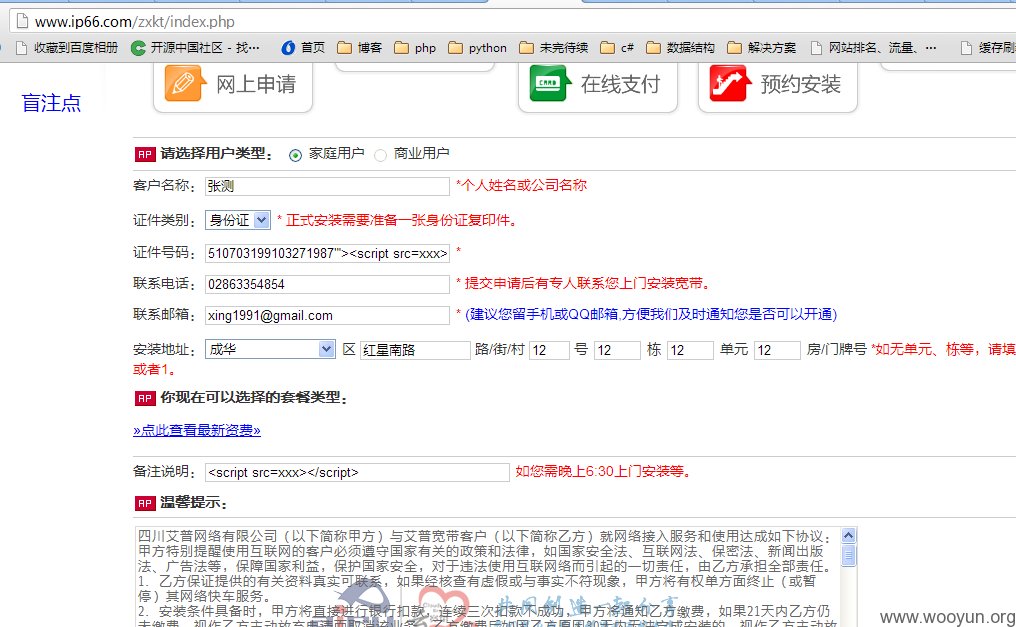1016x627 pixels.
Task: Click the orange pencil 网上申请 icon
Action: (183, 84)
